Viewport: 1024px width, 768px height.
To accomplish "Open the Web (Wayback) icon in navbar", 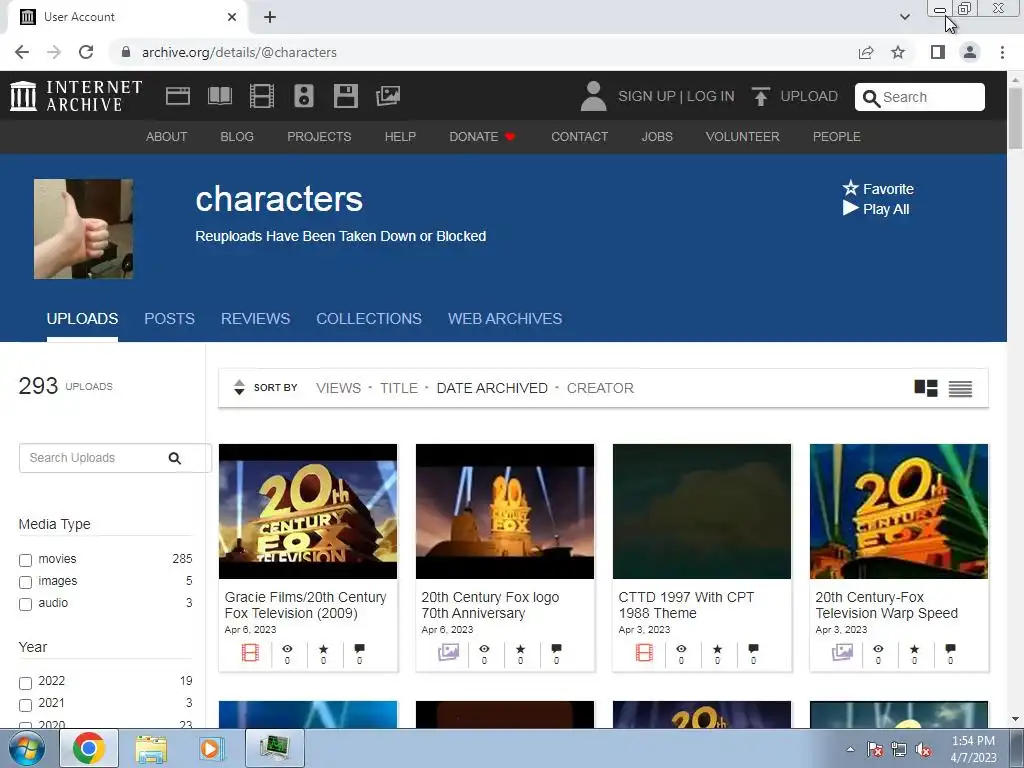I will point(178,96).
